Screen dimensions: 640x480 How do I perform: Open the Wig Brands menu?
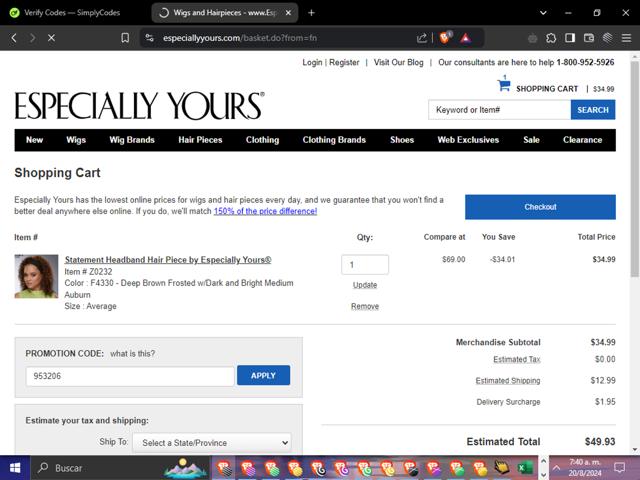(132, 140)
